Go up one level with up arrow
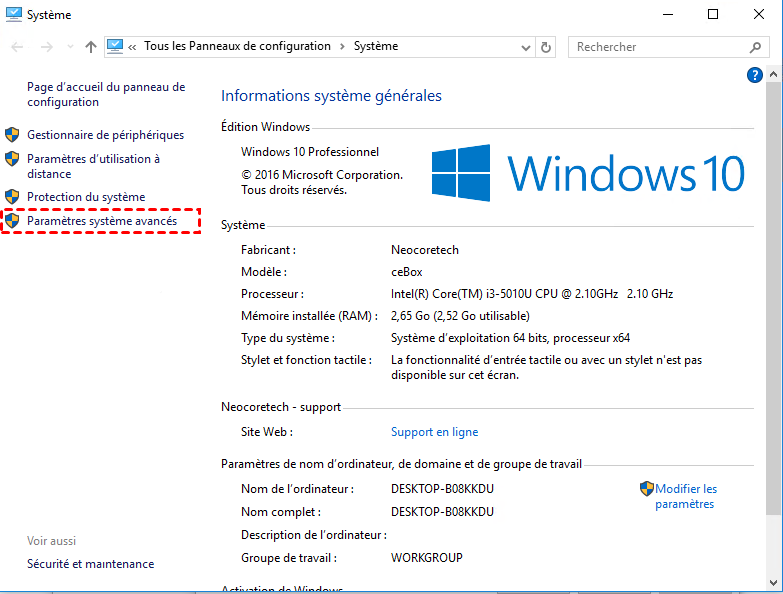The height and width of the screenshot is (594, 783). [90, 47]
